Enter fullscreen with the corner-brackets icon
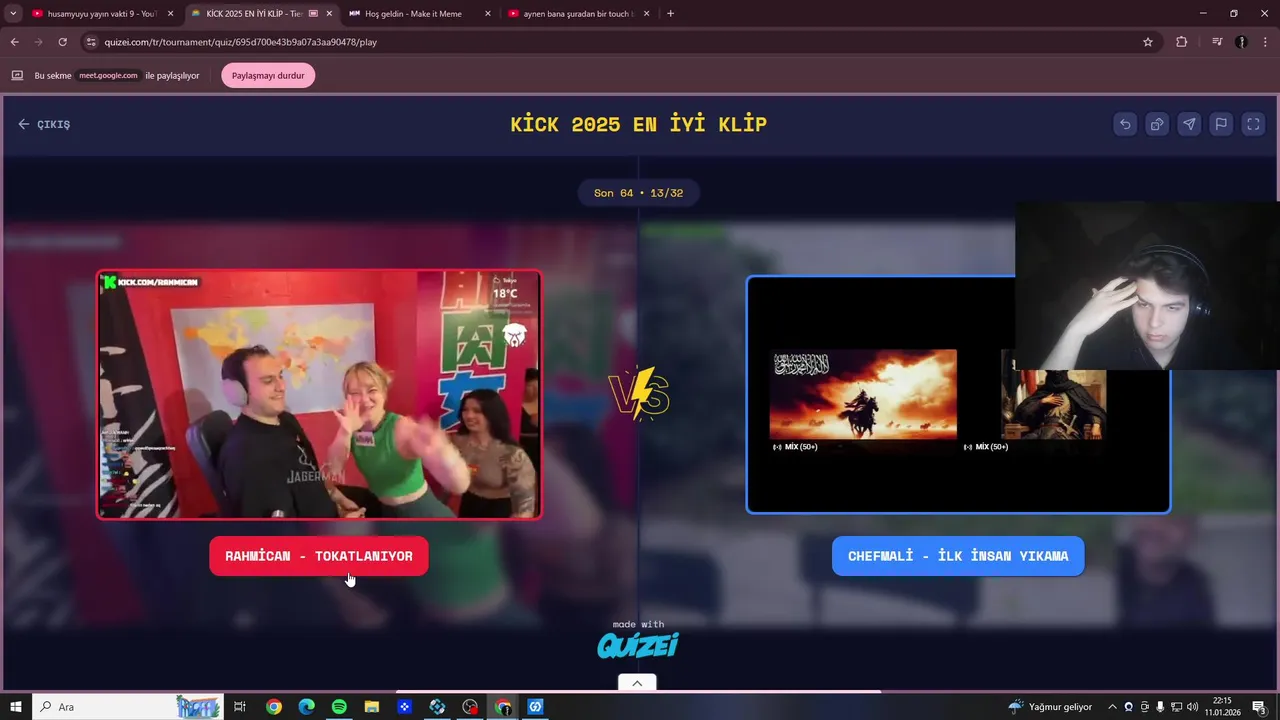Viewport: 1280px width, 720px height. pos(1253,124)
